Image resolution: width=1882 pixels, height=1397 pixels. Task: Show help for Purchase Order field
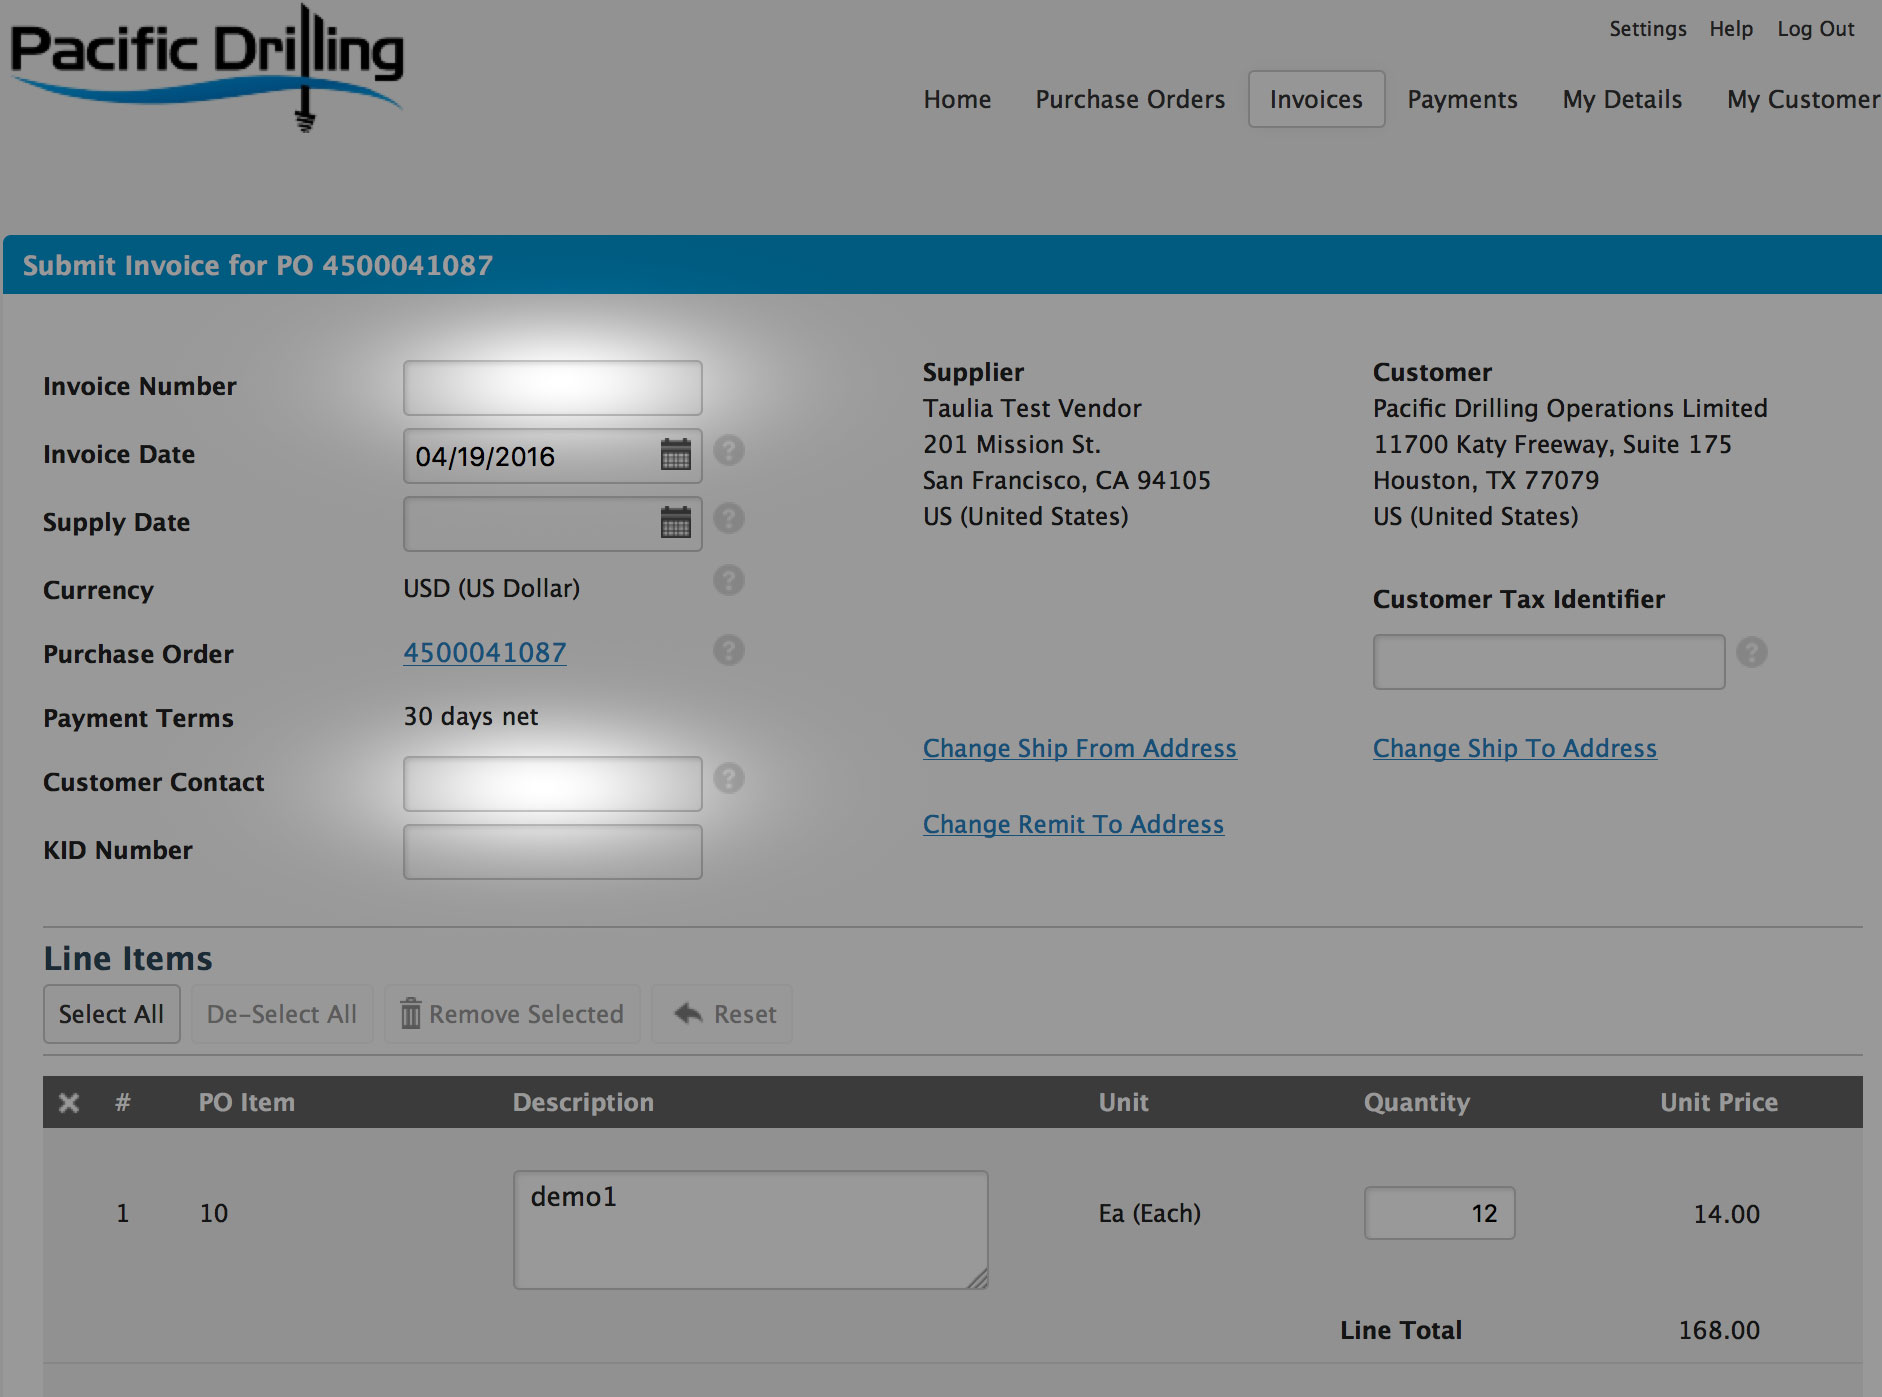729,651
